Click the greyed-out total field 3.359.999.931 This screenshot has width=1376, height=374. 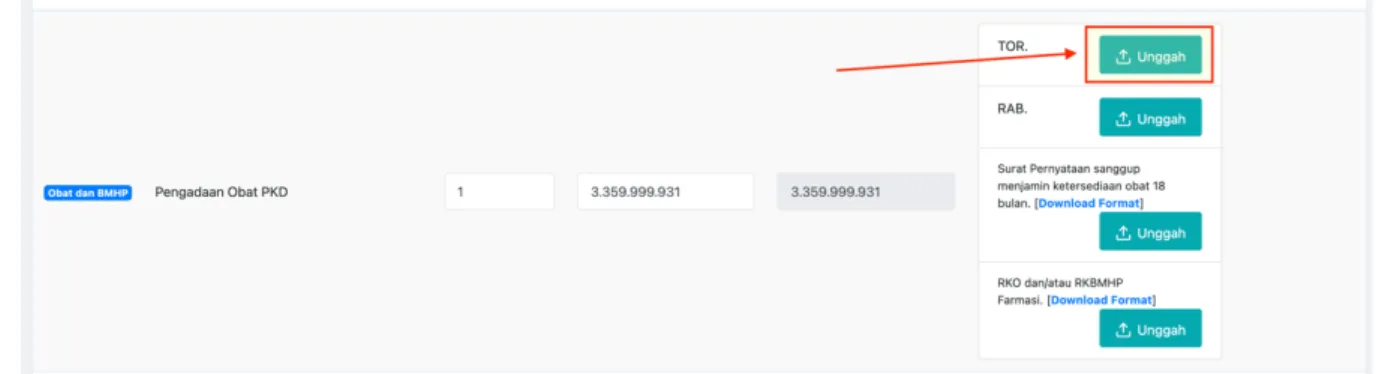coord(866,192)
